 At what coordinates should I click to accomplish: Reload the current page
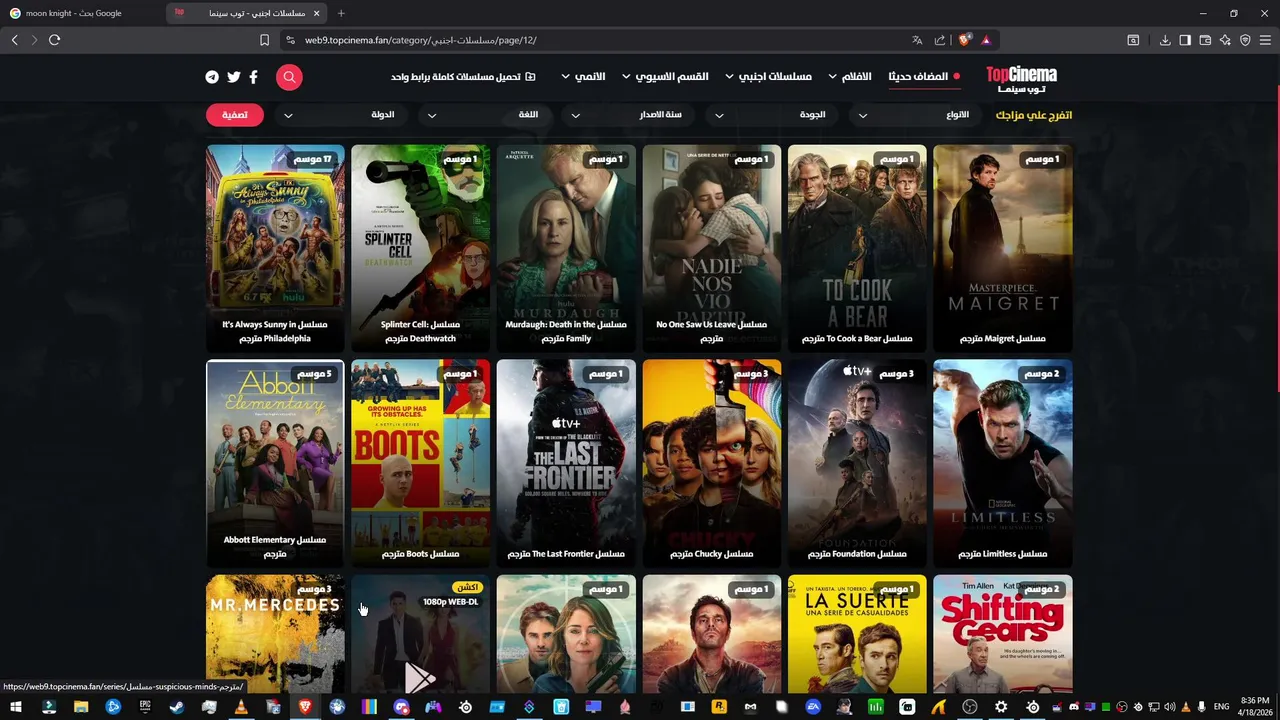(54, 40)
